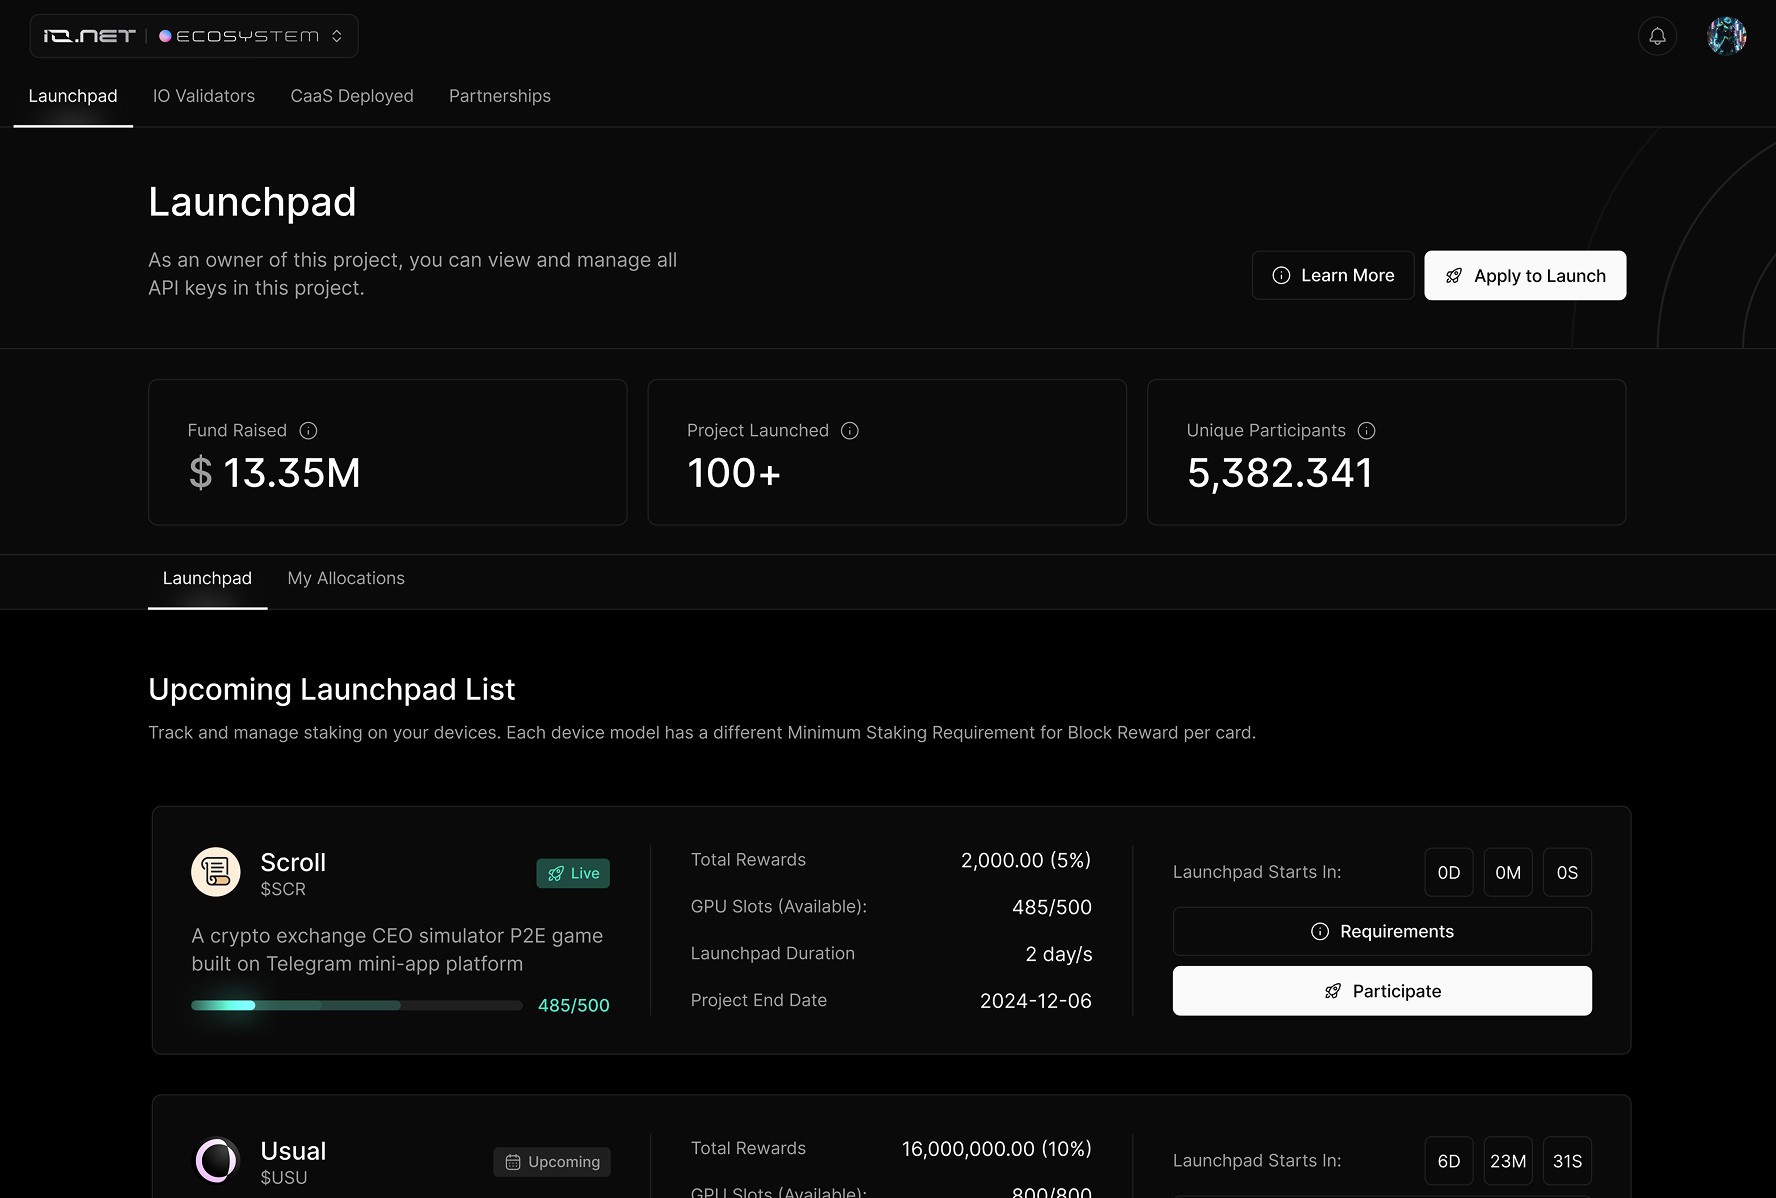Click the Upcoming Launchpad List heading
Screen dimensions: 1776x1198
332,689
